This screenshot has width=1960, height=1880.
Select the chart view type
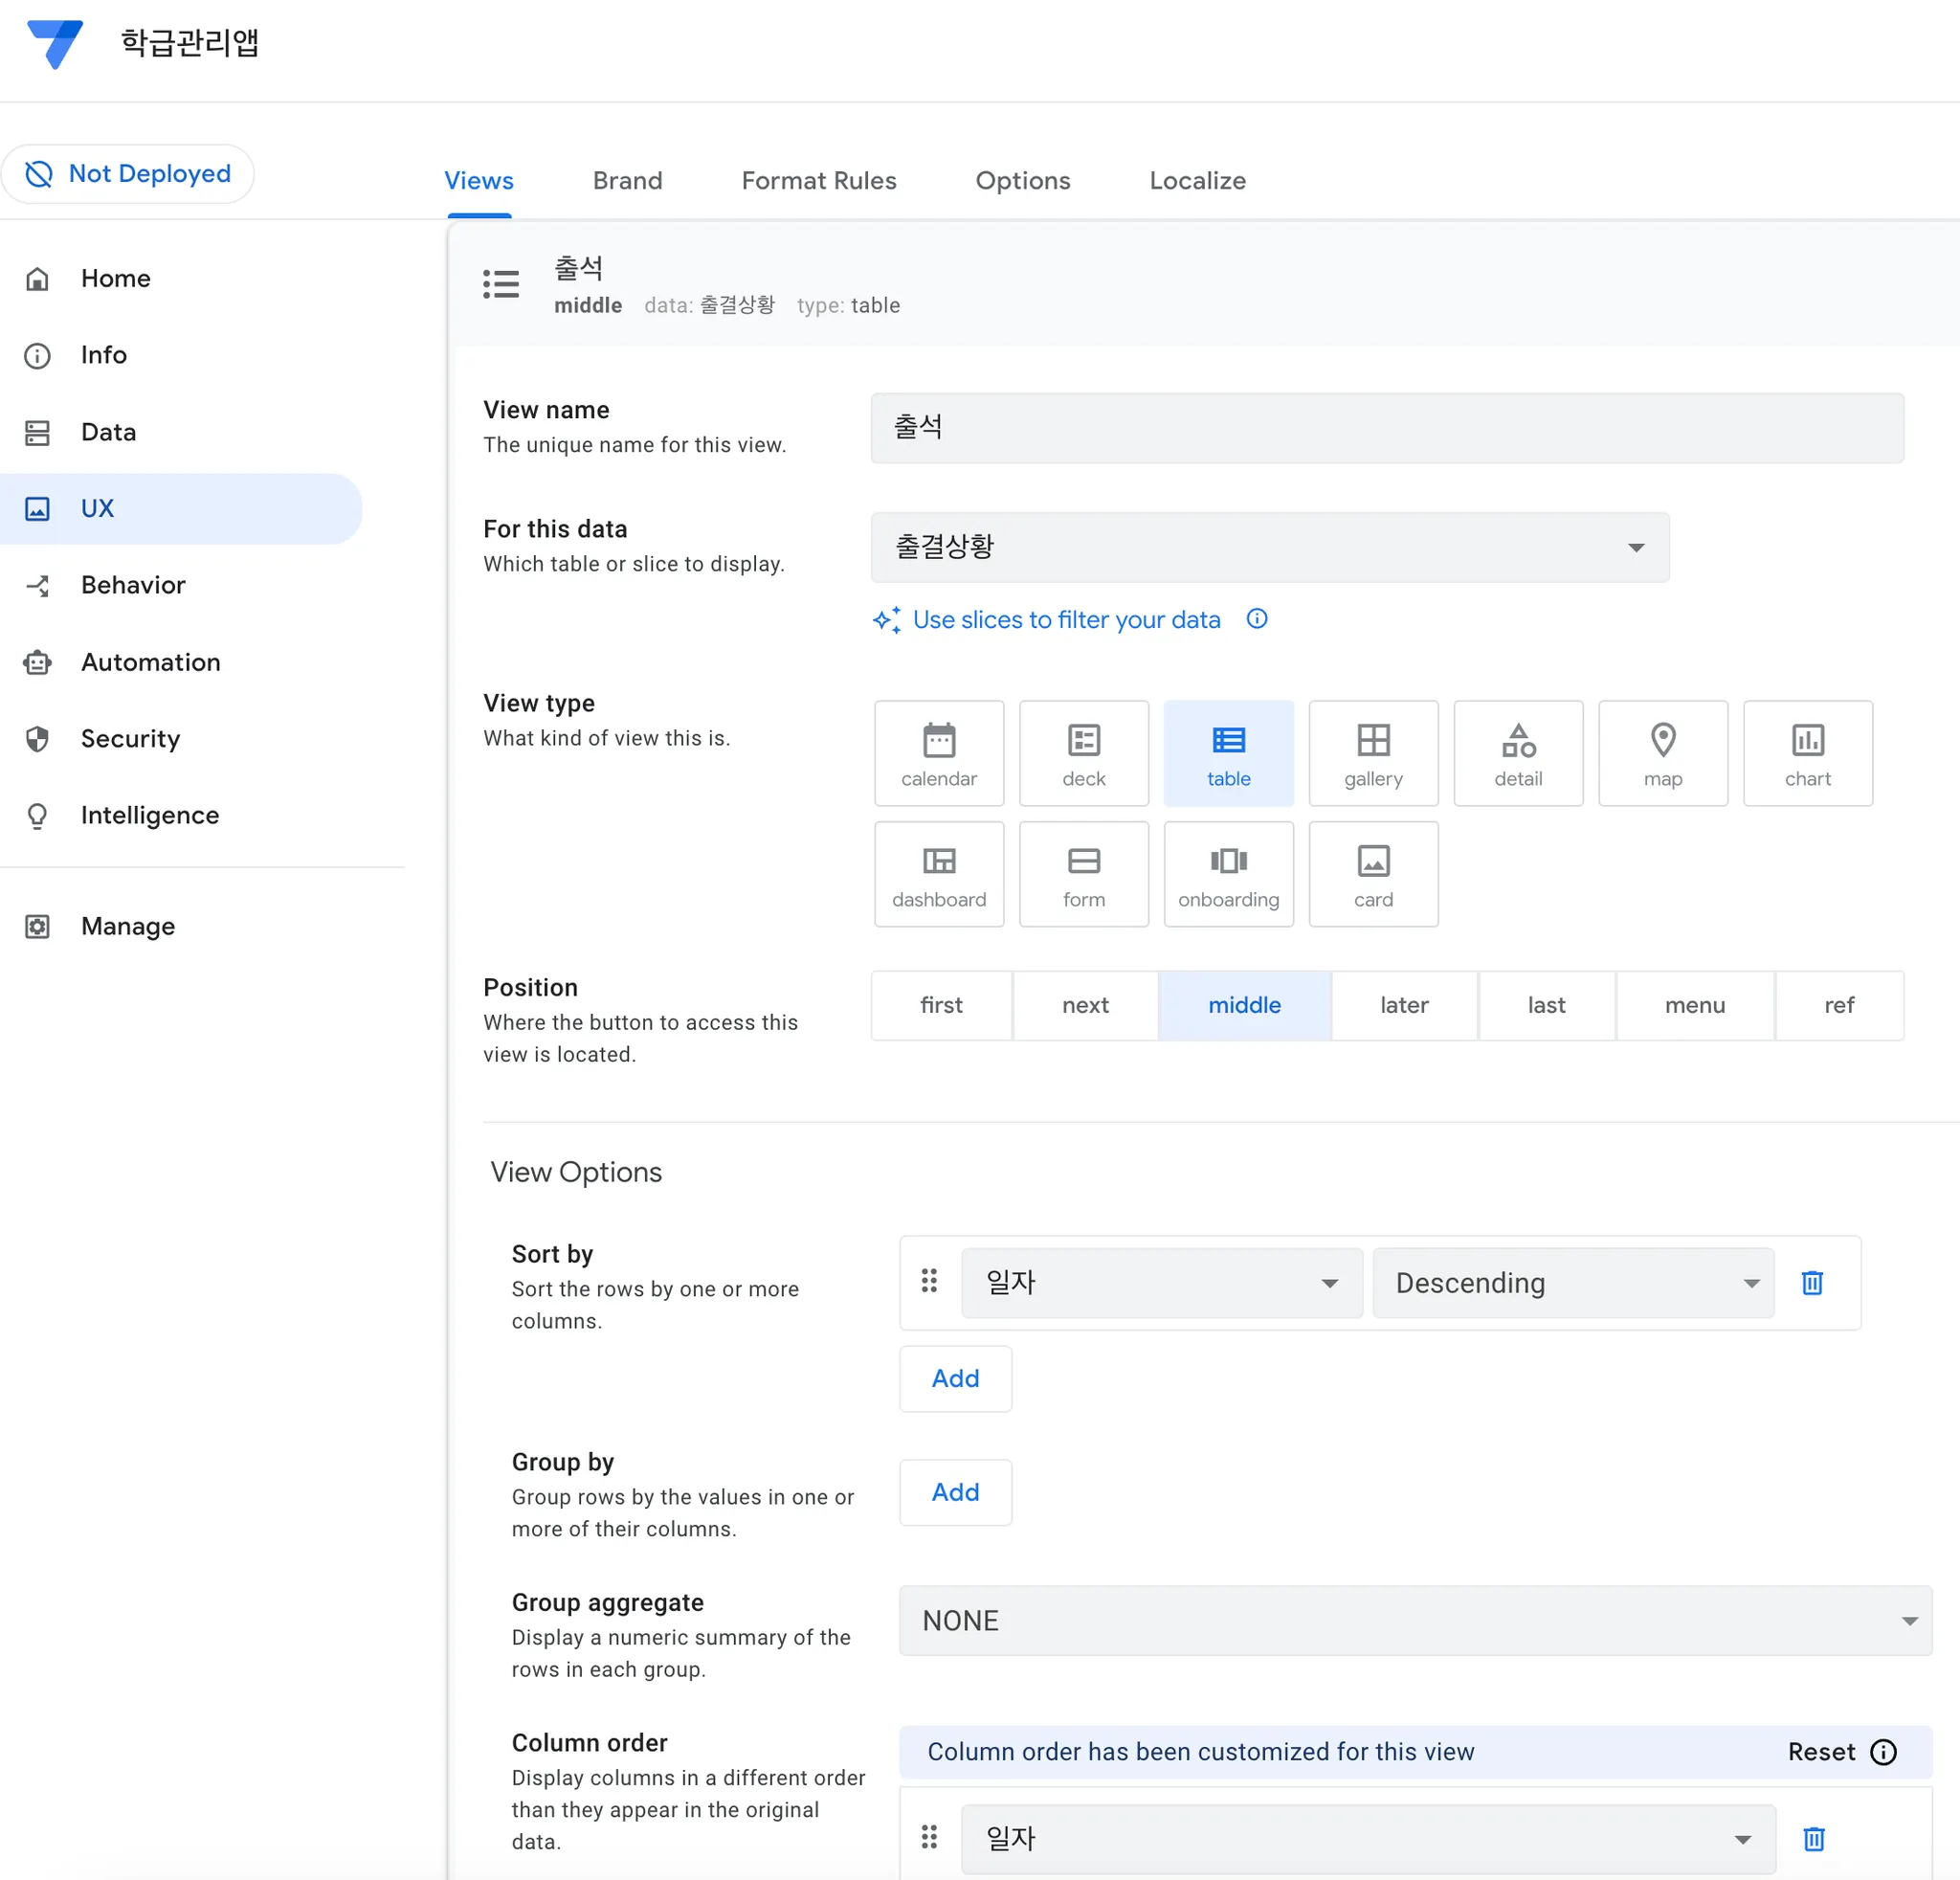click(1807, 753)
